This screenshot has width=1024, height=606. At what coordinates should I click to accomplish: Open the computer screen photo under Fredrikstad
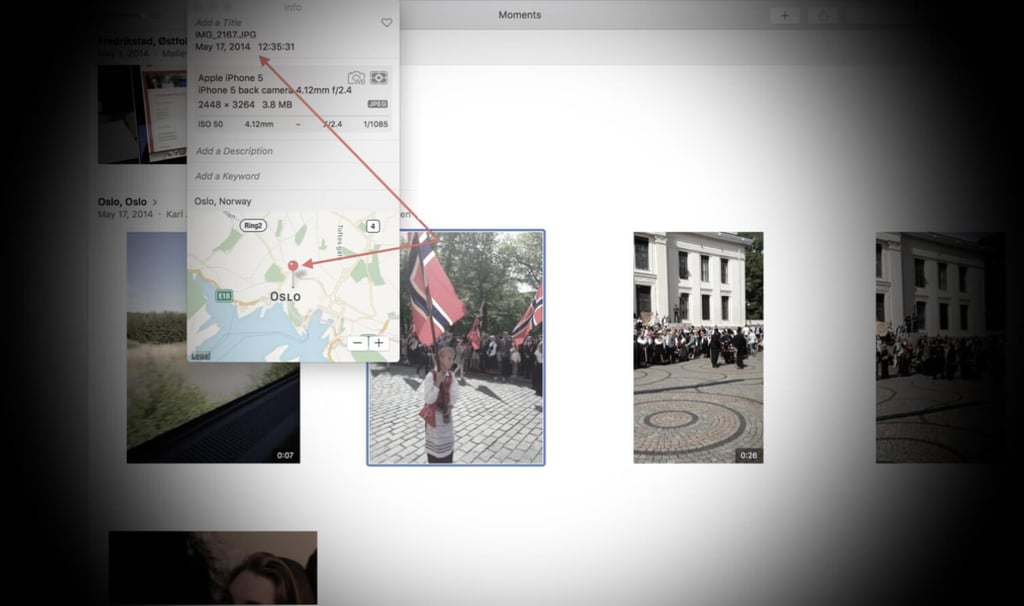[x=142, y=114]
